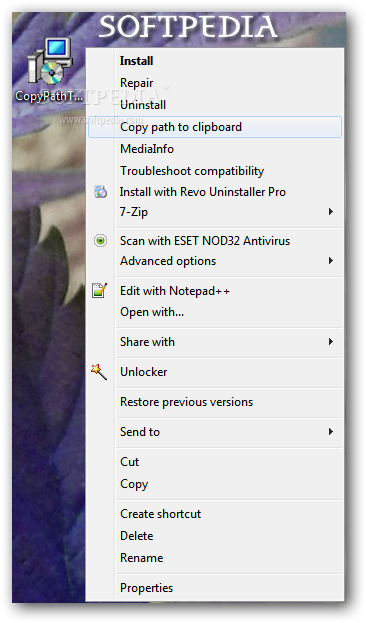Click the Revo Uninstaller Pro icon
The height and width of the screenshot is (623, 366).
(x=100, y=192)
